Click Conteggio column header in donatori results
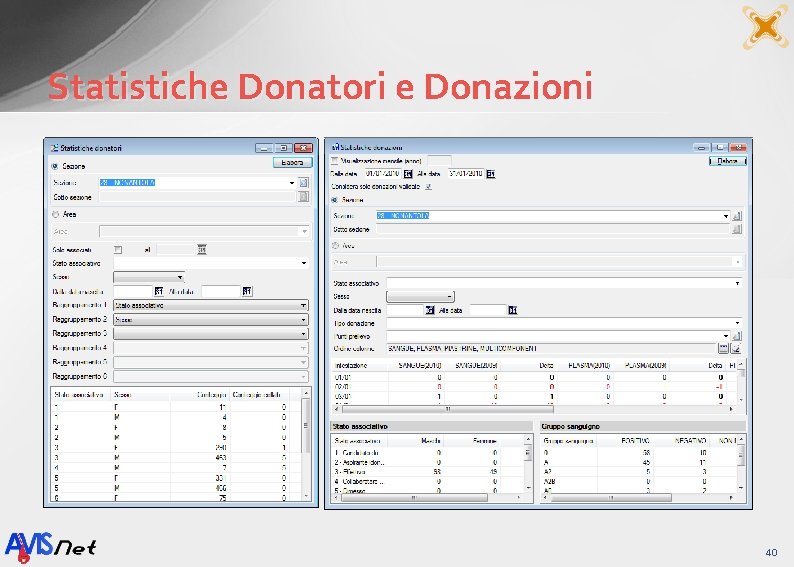 pyautogui.click(x=200, y=395)
